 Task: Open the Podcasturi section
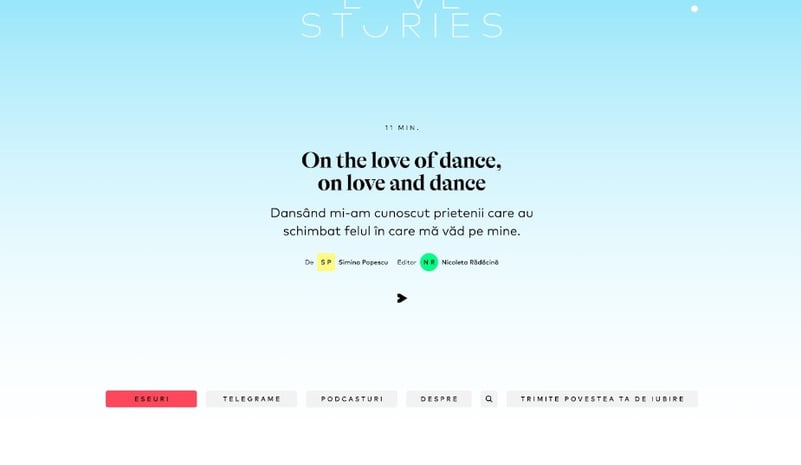pyautogui.click(x=351, y=399)
